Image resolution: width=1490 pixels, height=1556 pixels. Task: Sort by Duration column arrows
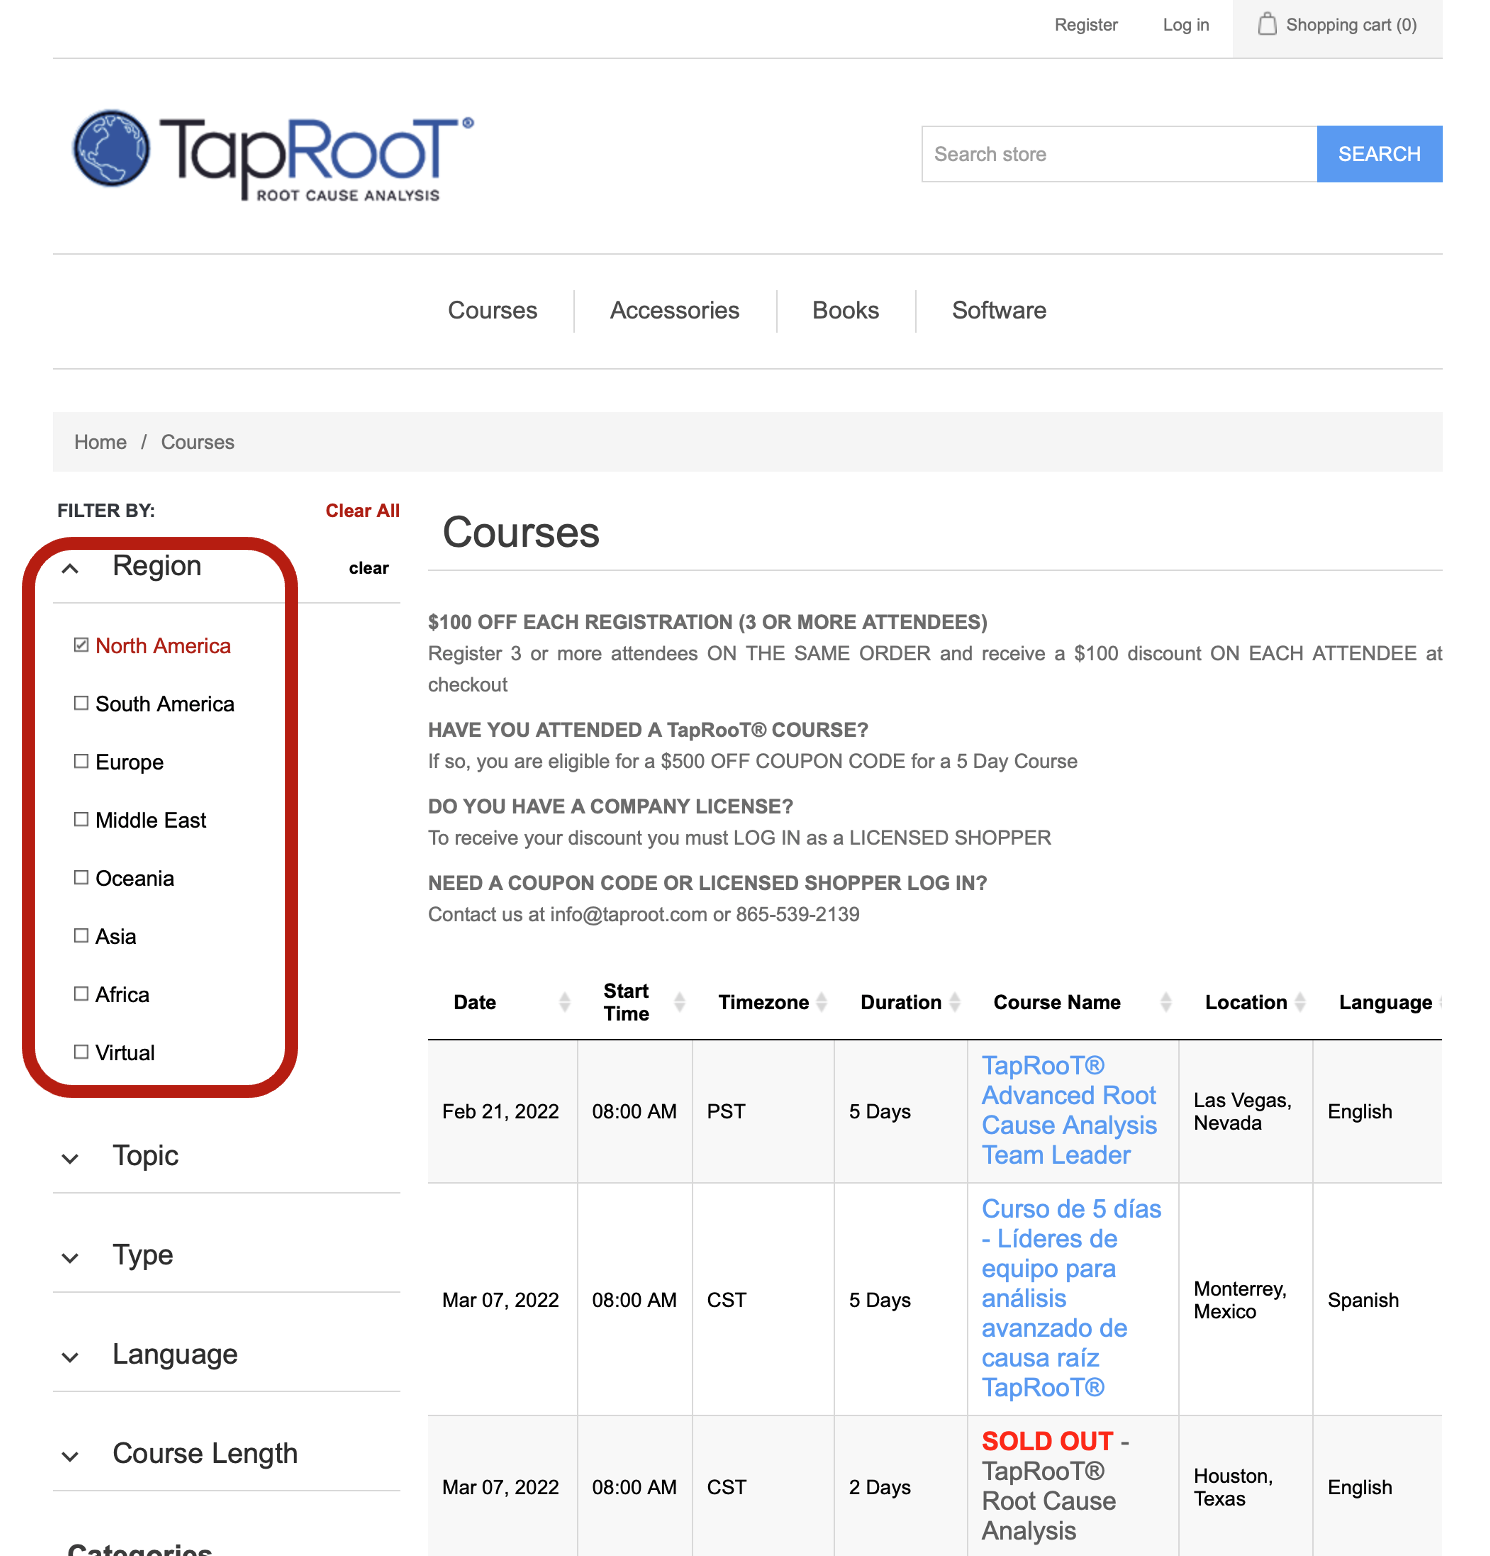tap(955, 1002)
